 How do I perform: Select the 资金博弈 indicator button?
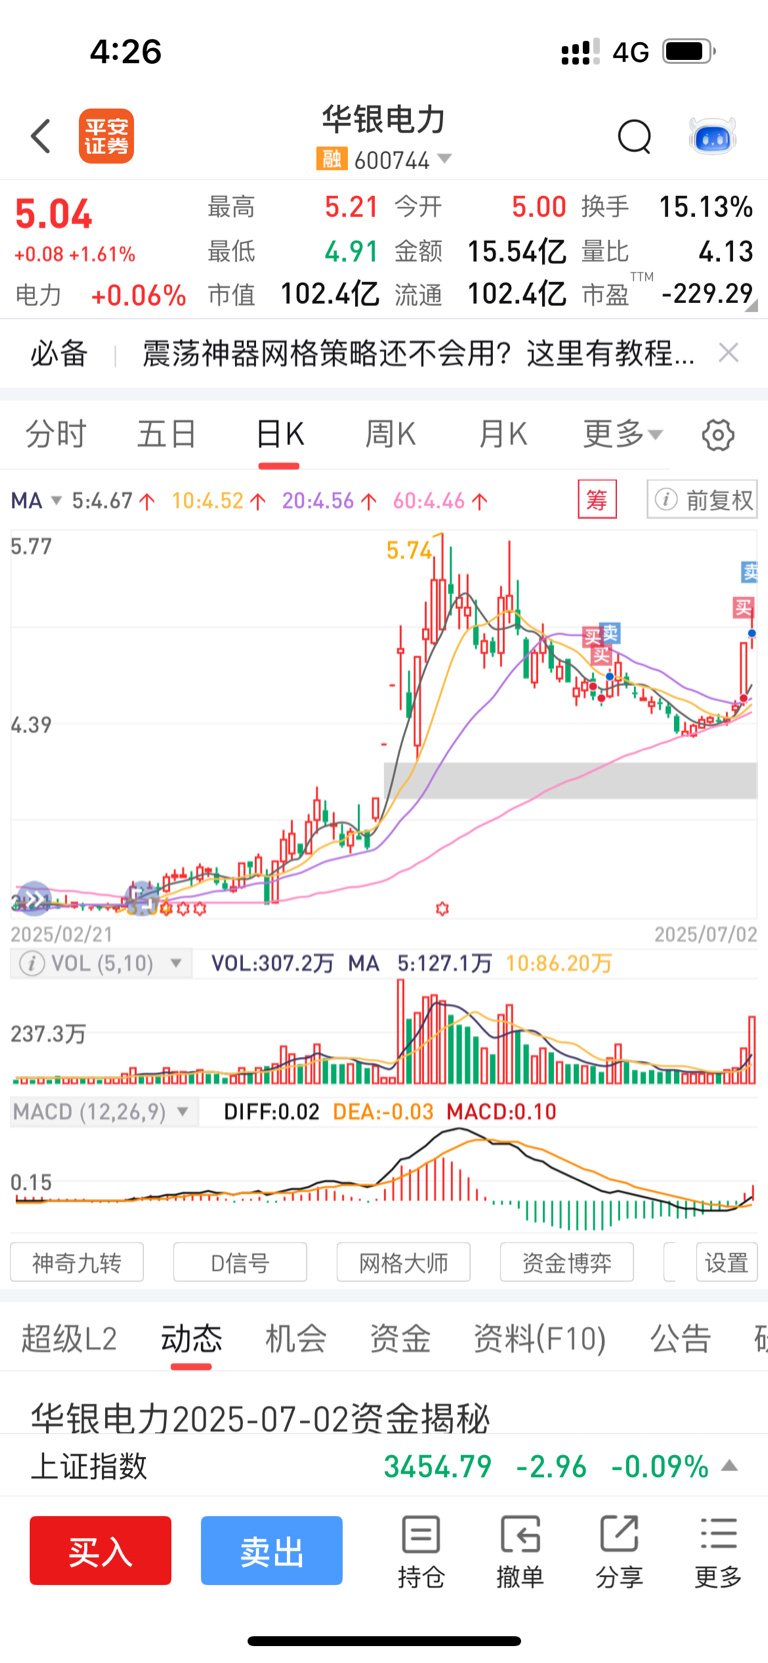(x=567, y=1262)
